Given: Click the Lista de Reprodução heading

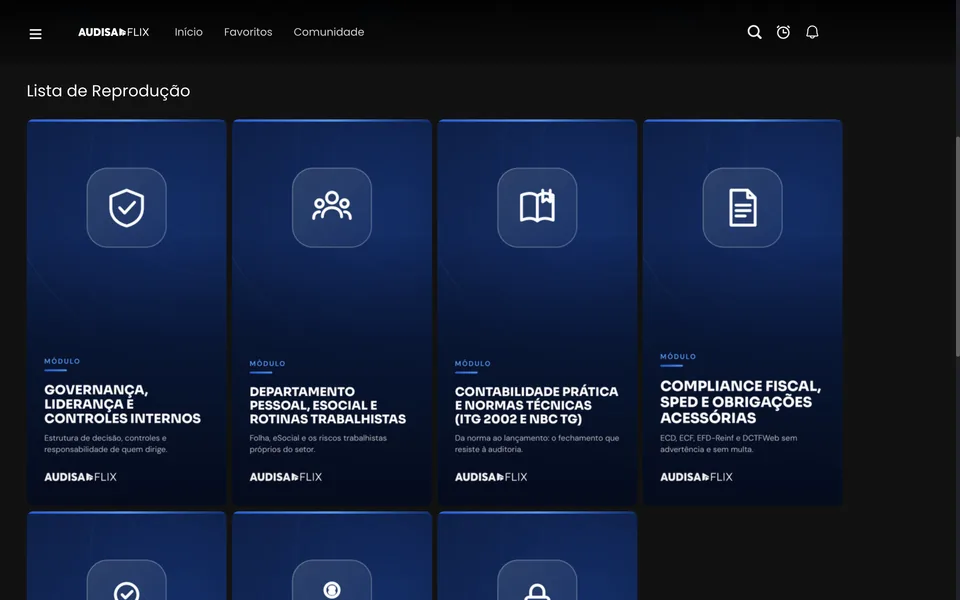Looking at the screenshot, I should click(108, 91).
